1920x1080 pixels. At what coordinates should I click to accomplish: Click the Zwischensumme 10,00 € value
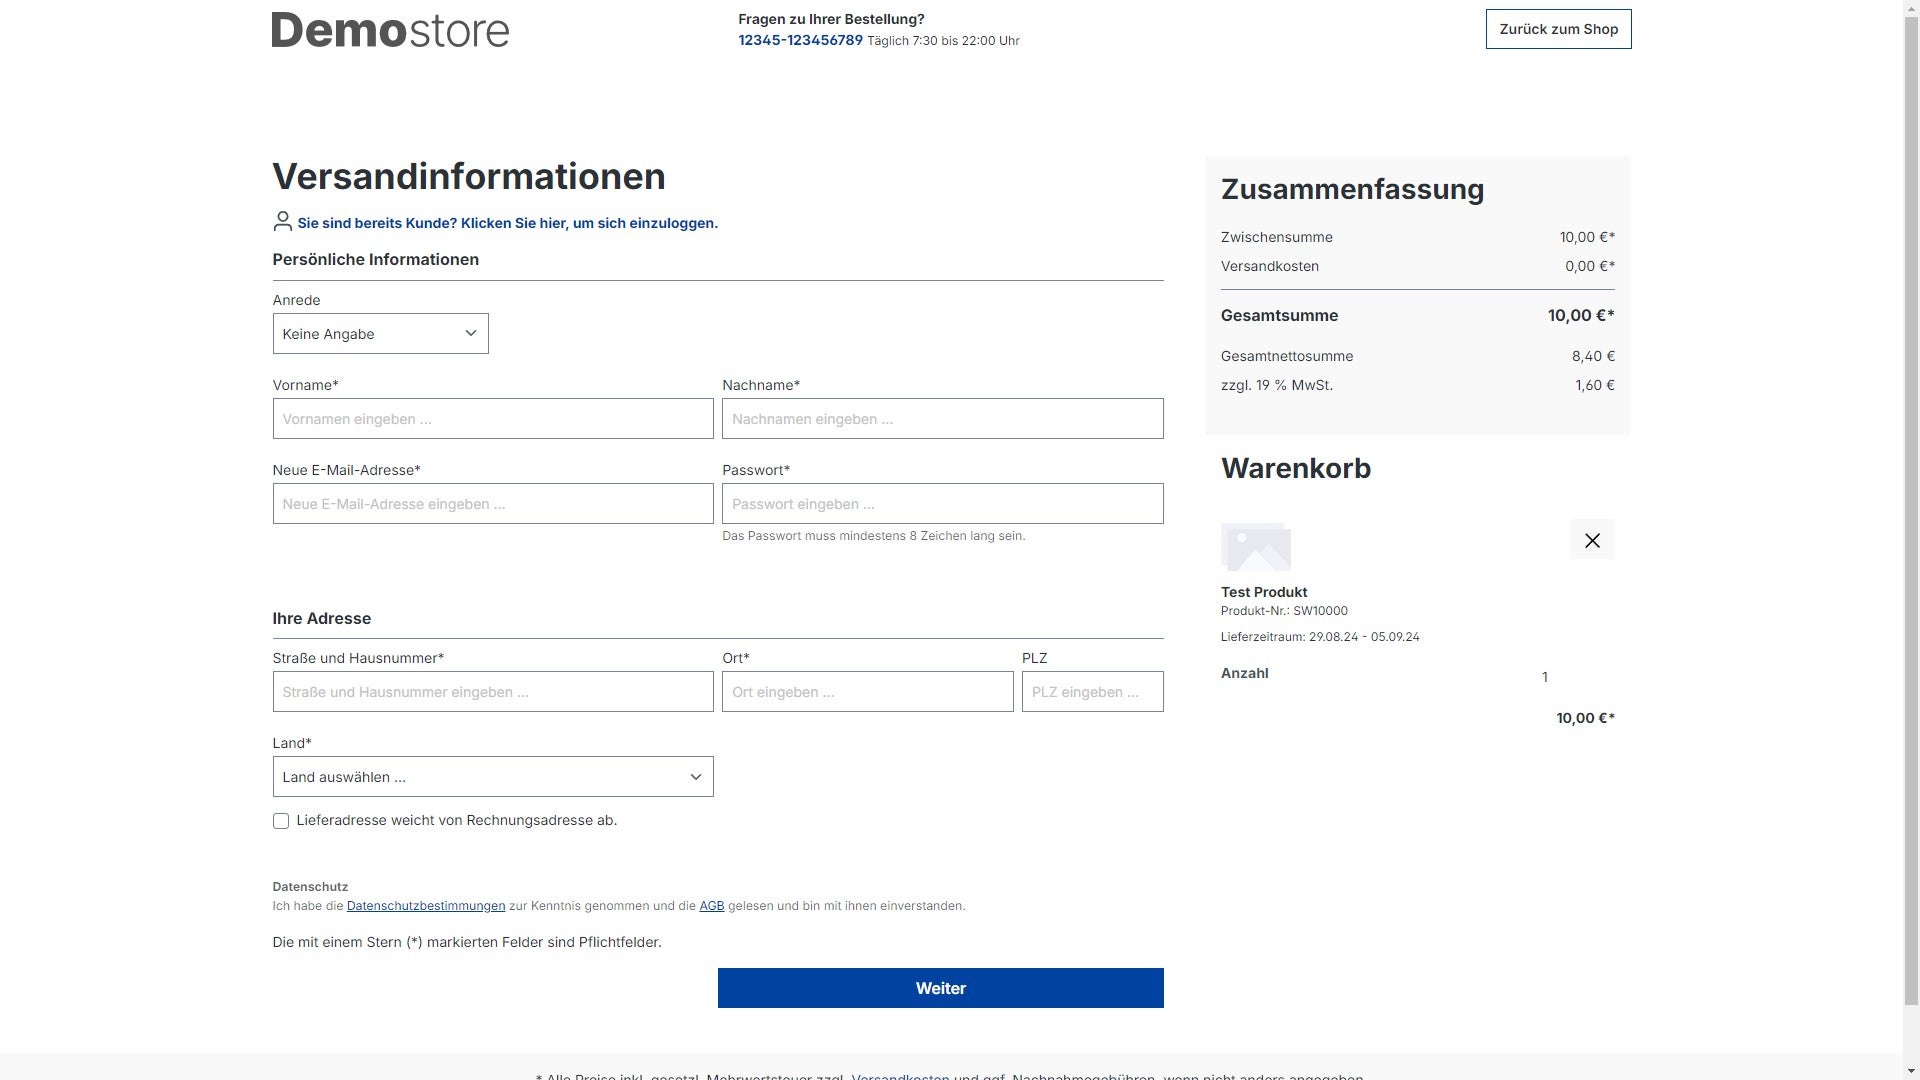(x=1587, y=237)
